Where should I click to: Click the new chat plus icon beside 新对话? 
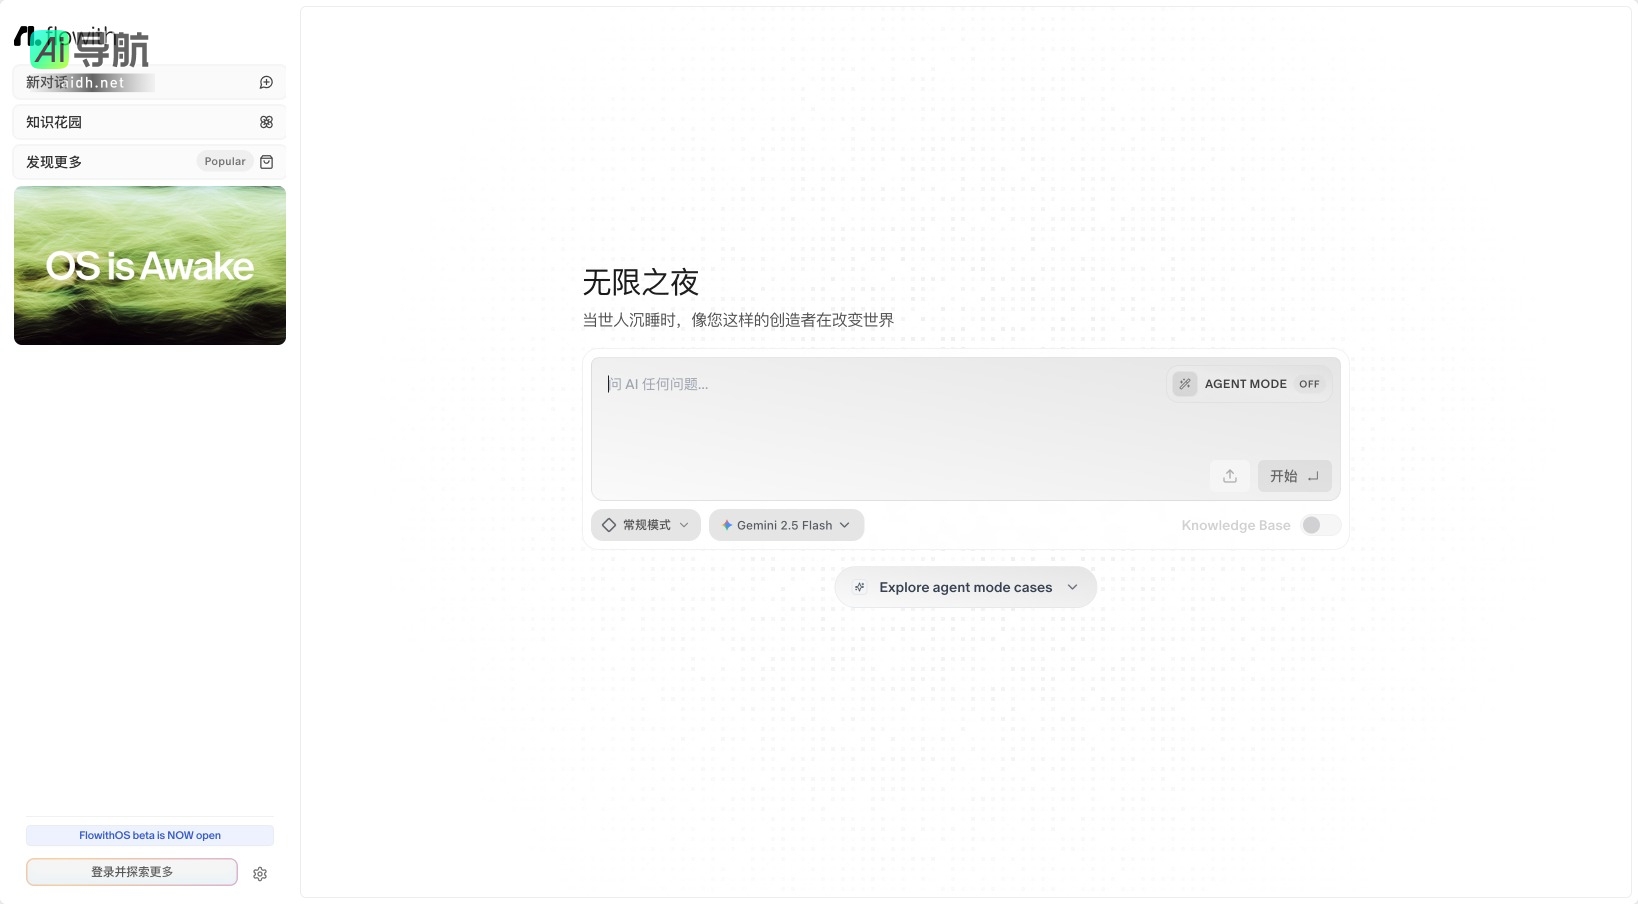click(x=266, y=82)
